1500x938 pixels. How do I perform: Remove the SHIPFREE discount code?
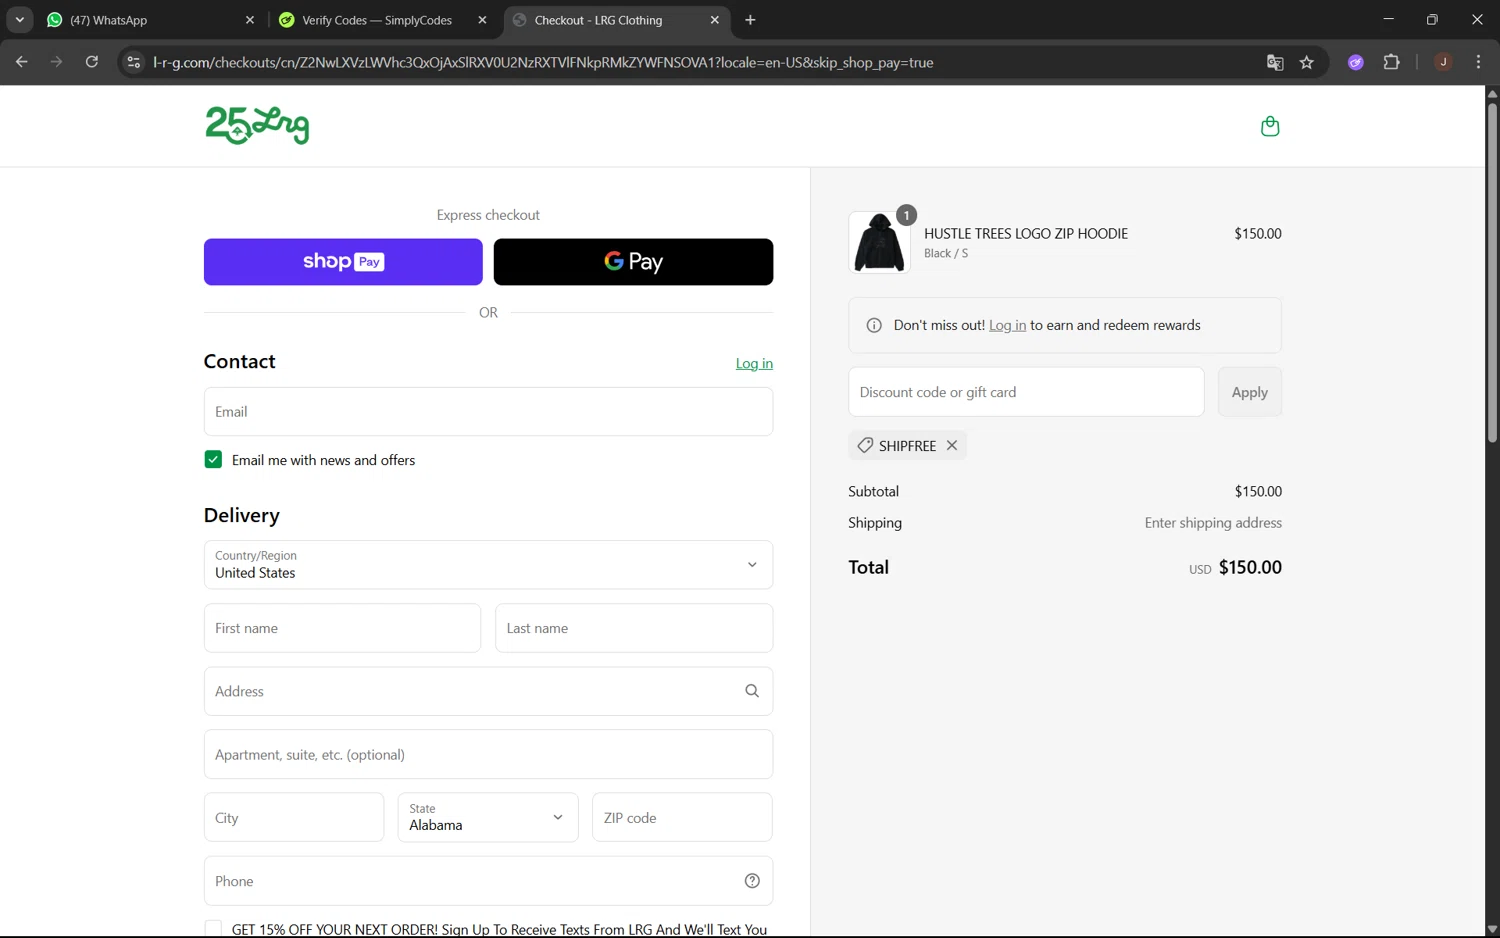(x=952, y=446)
